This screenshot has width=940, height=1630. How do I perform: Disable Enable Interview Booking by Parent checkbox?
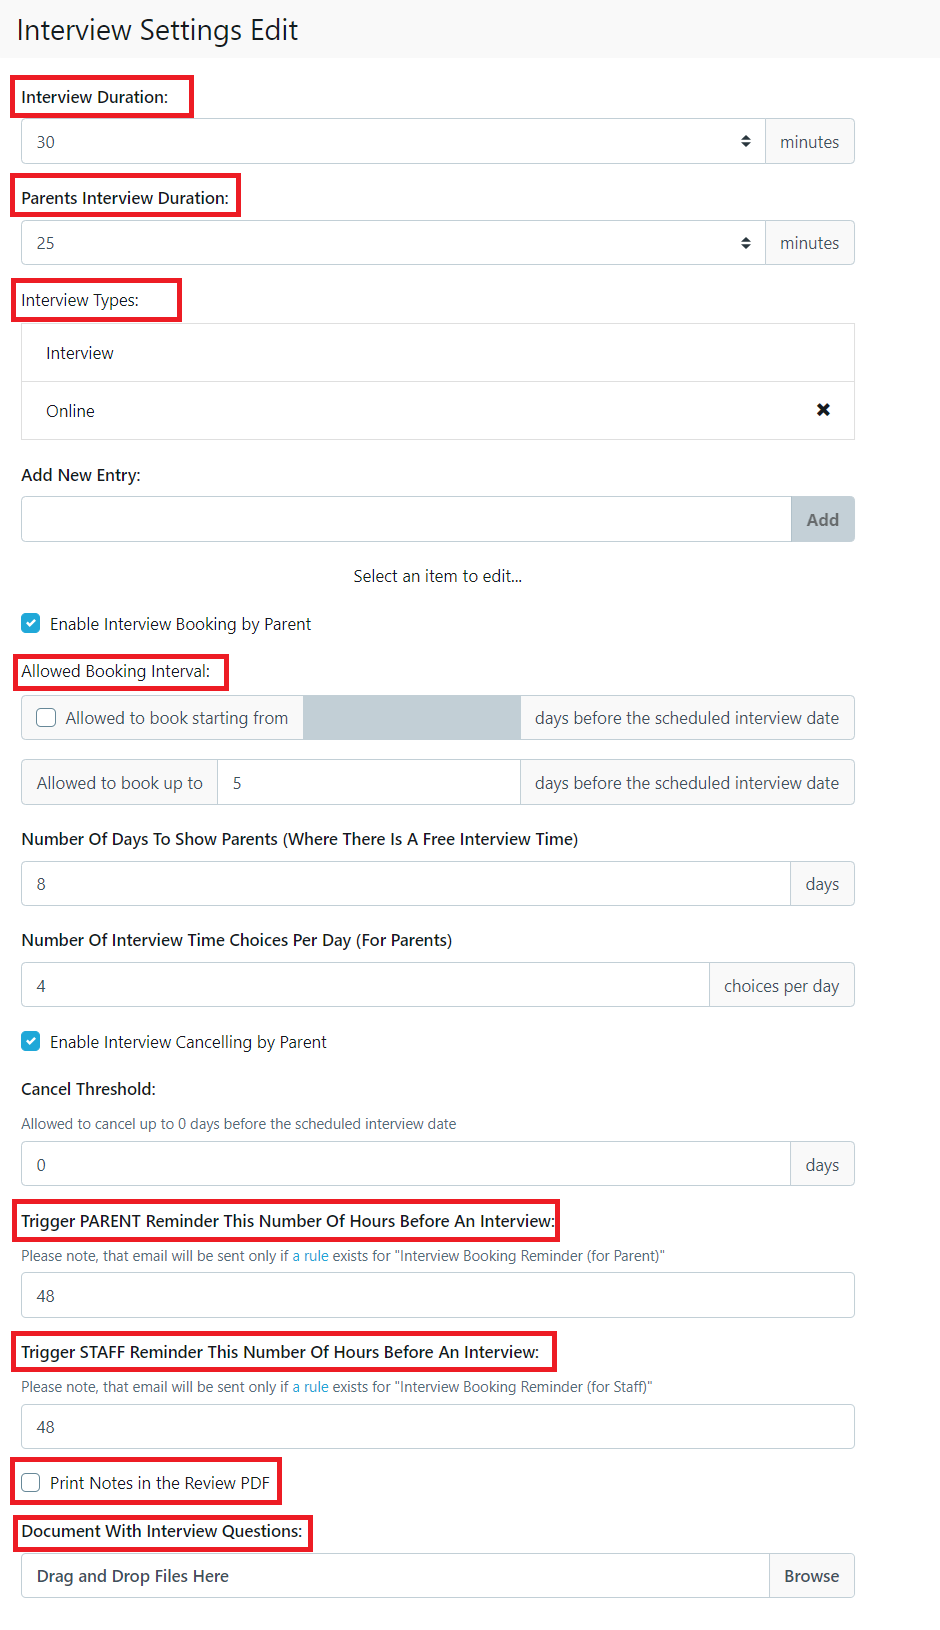tap(31, 624)
